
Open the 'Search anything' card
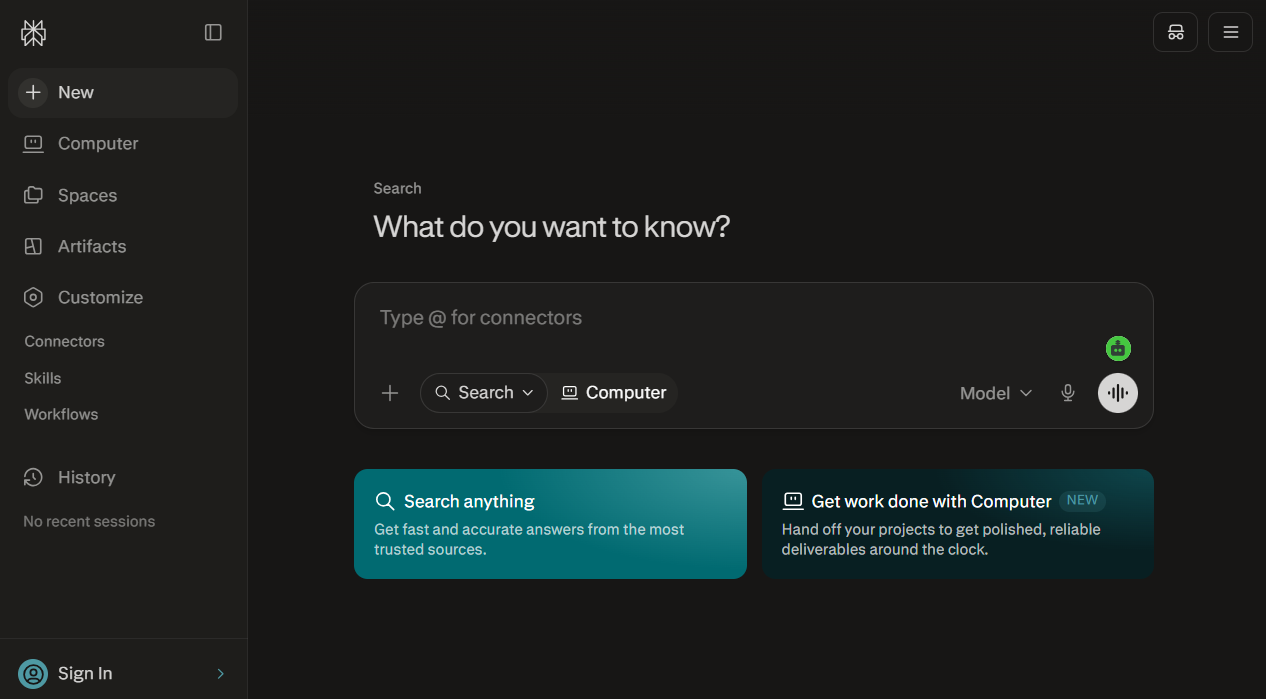550,524
